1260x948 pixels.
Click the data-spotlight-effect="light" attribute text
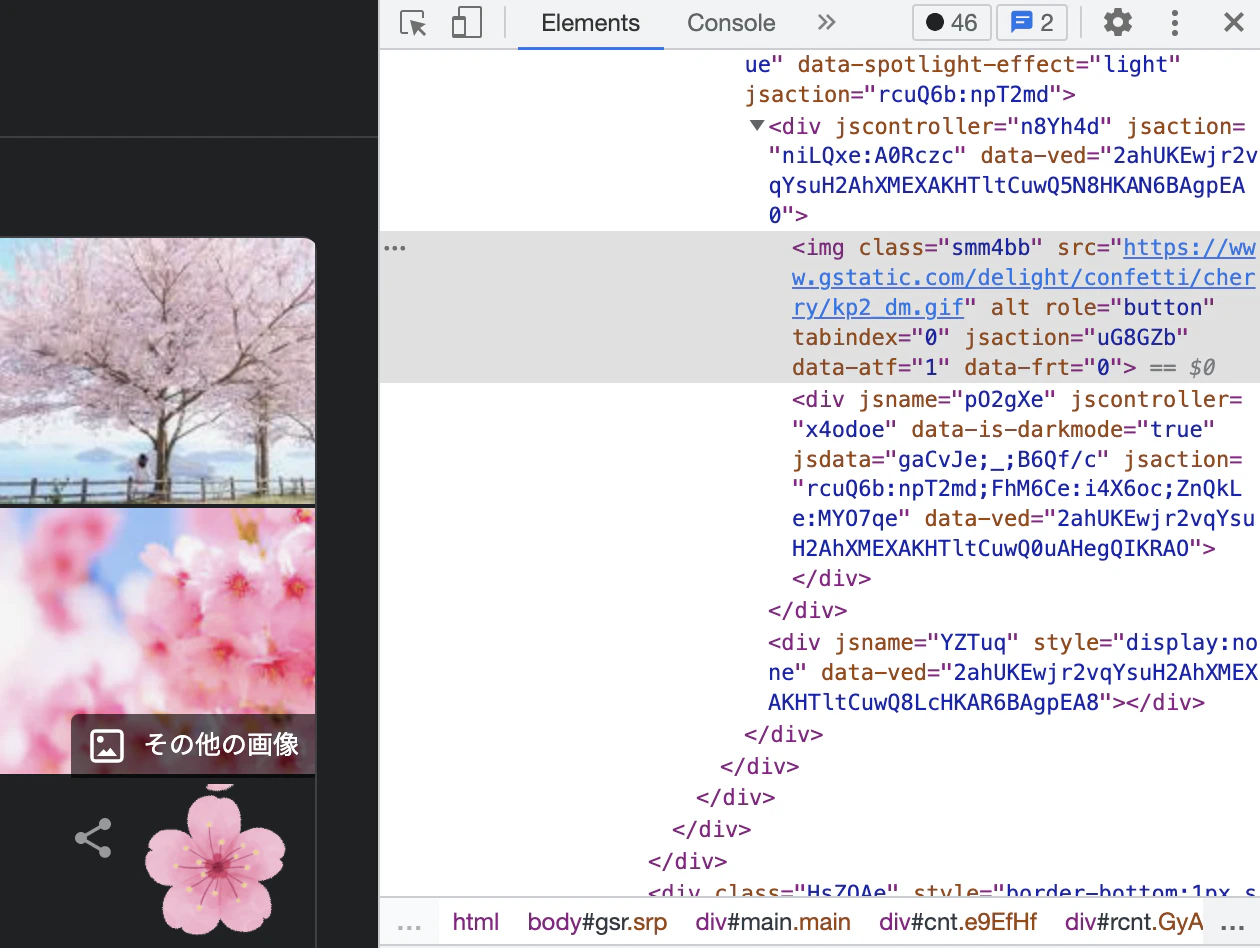989,64
